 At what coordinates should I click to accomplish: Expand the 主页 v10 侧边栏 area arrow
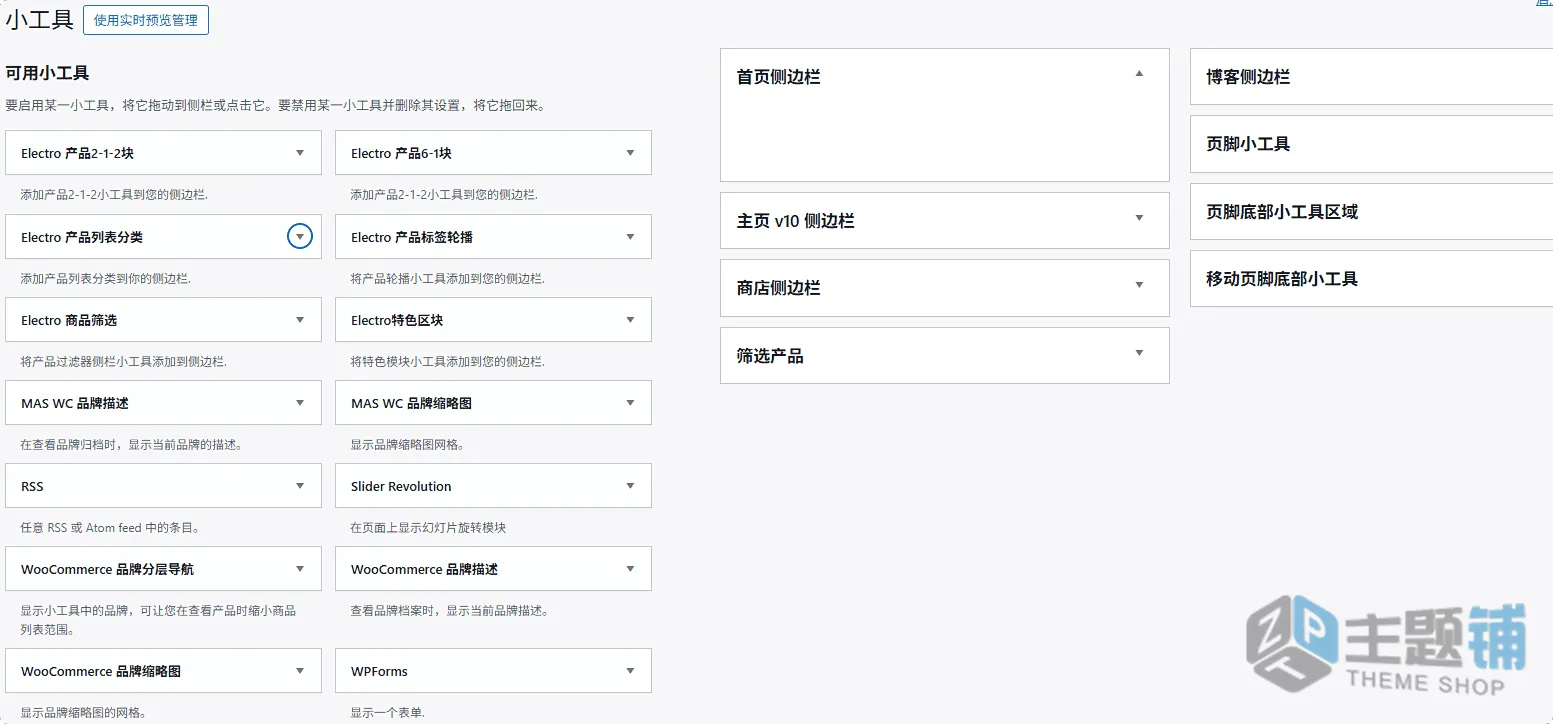coord(1139,218)
